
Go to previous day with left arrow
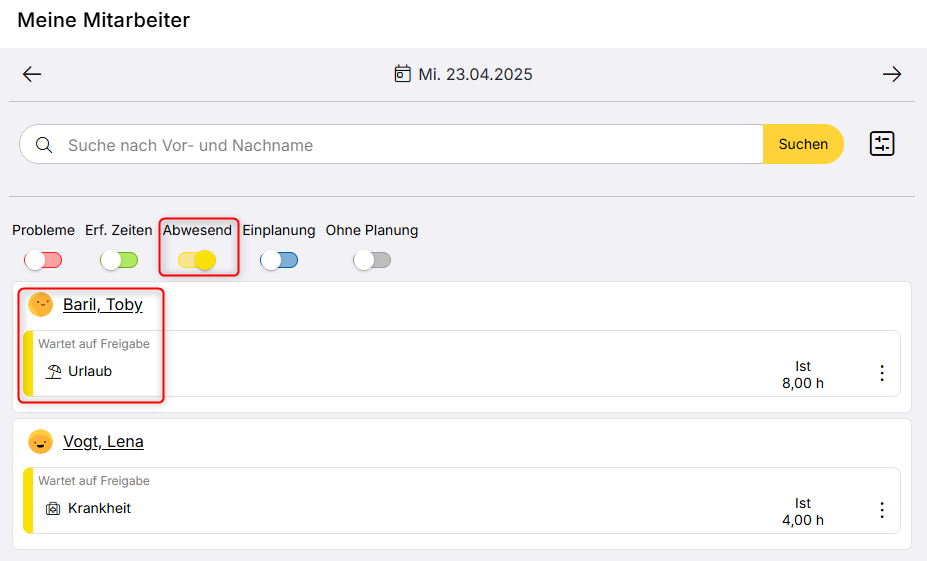point(32,75)
